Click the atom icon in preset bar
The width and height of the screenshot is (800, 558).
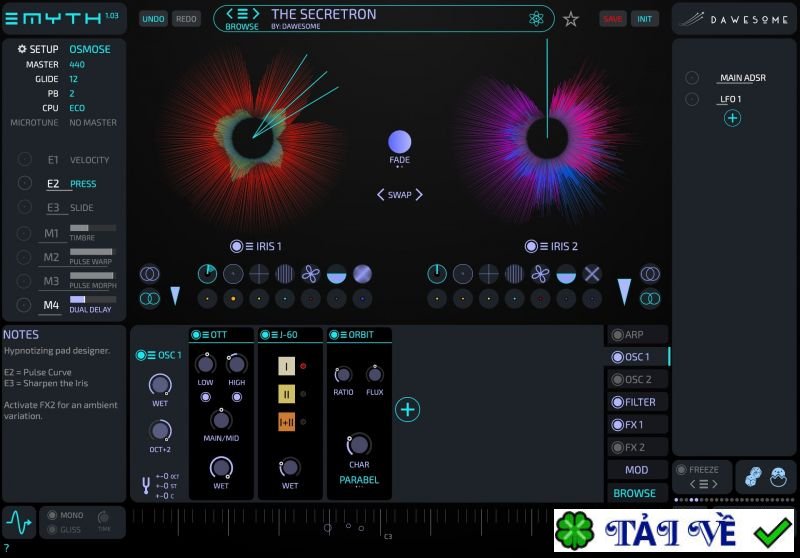536,19
